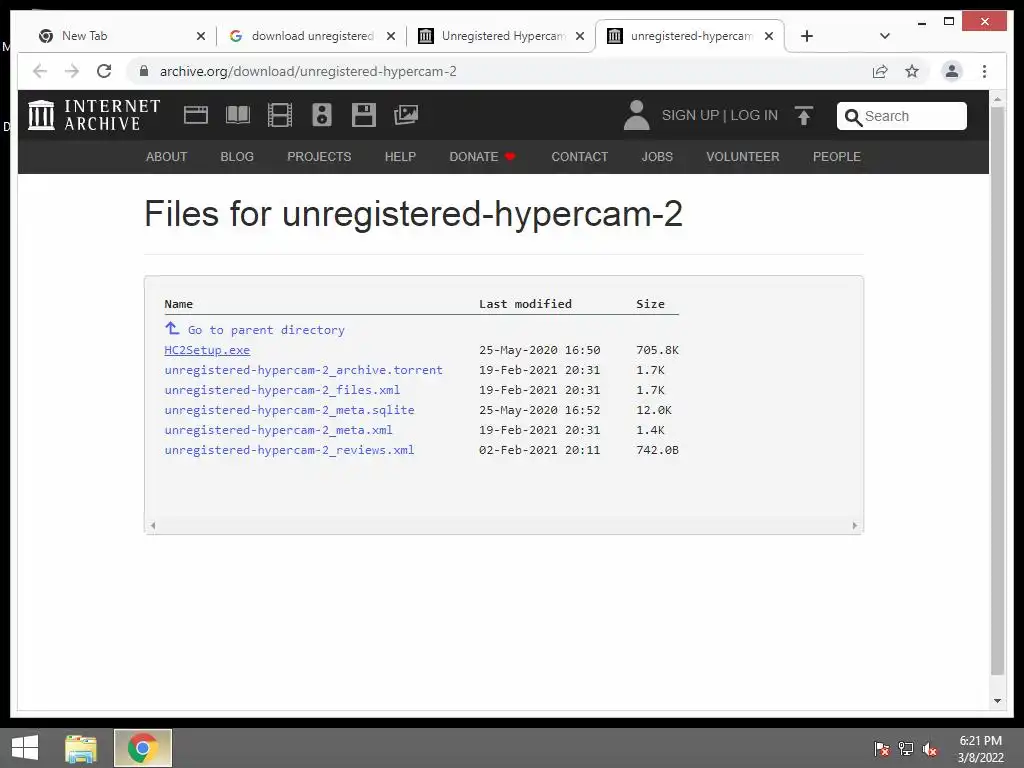Click the muted volume tray icon
Screen dimensions: 1024x768
point(930,748)
